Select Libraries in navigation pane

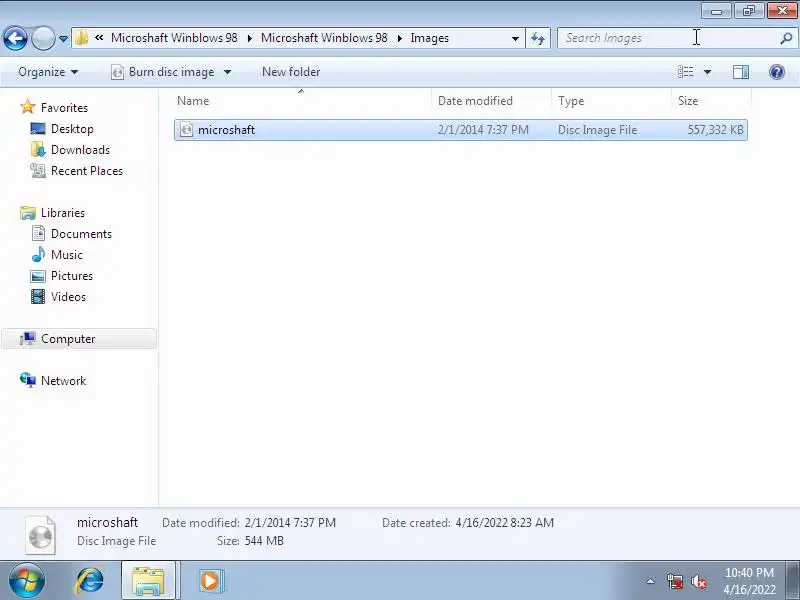(63, 212)
